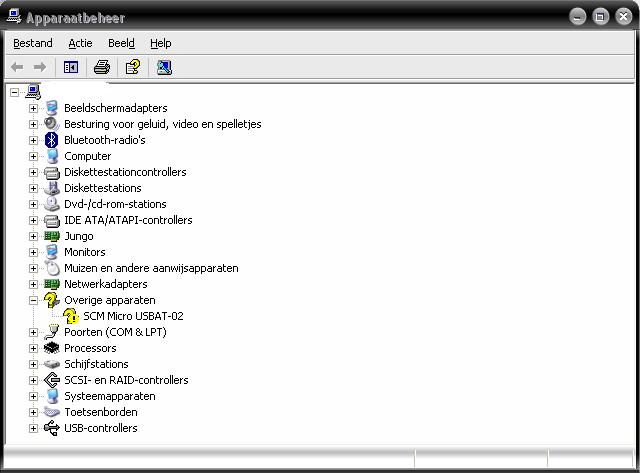The image size is (640, 473).
Task: Click the Back arrow toolbar icon
Action: [x=17, y=67]
